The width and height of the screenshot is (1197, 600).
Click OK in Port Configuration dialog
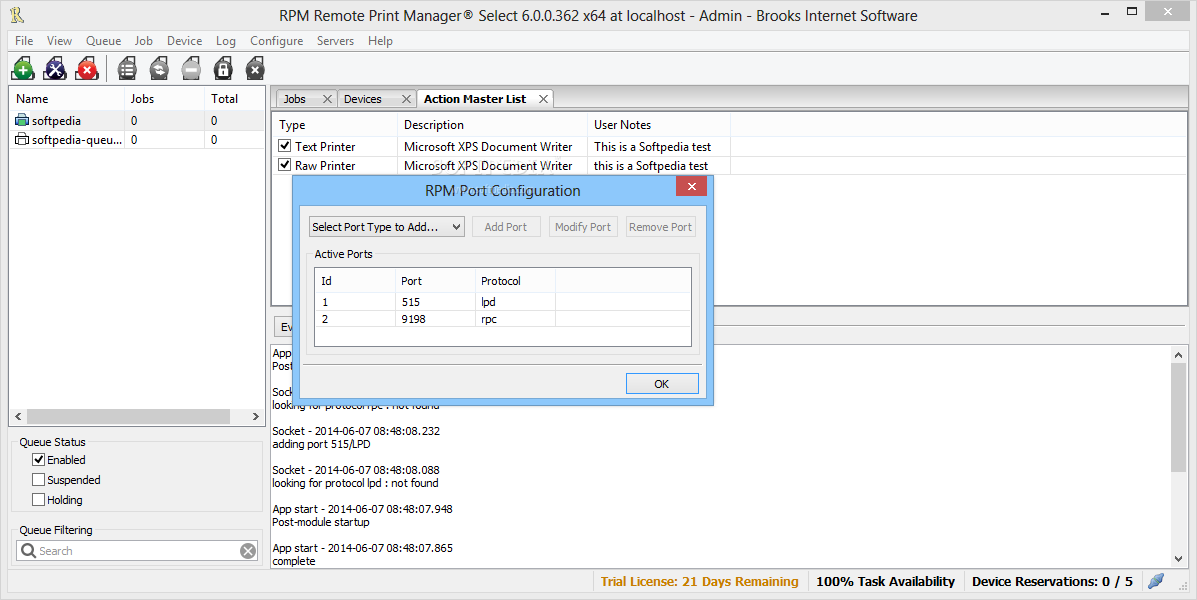[x=662, y=384]
